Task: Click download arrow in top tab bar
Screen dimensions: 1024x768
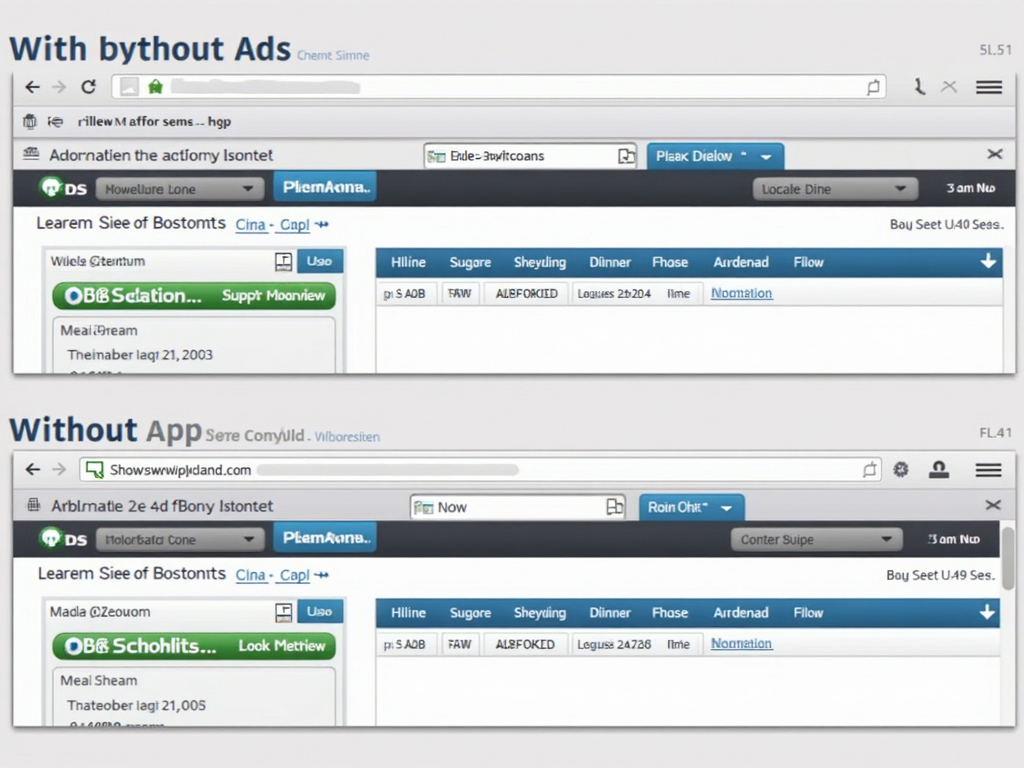Action: [988, 261]
